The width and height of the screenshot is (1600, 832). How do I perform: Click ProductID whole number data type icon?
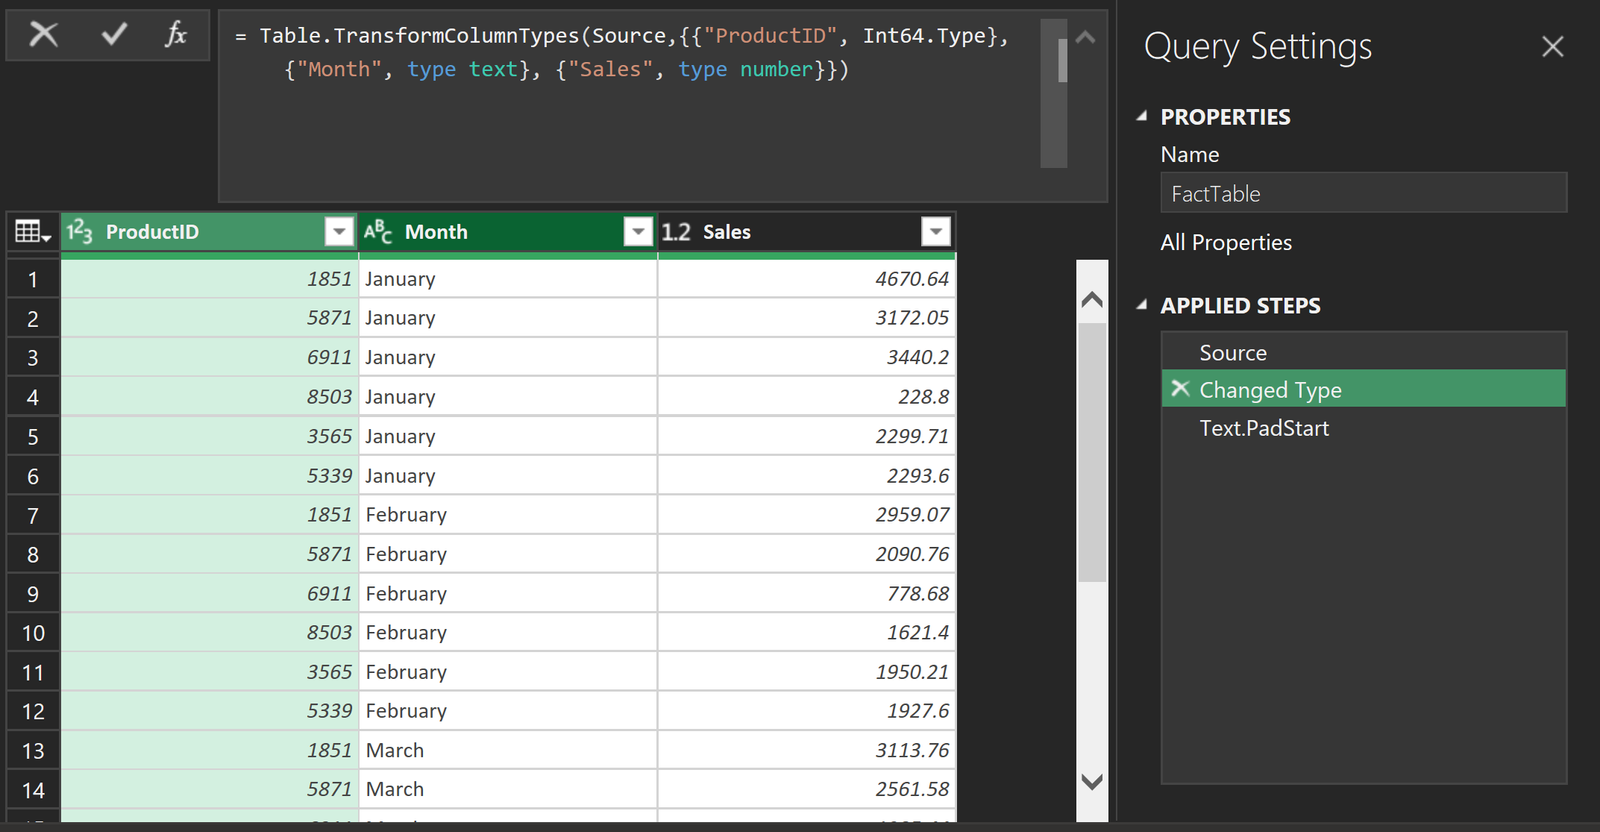coord(80,232)
